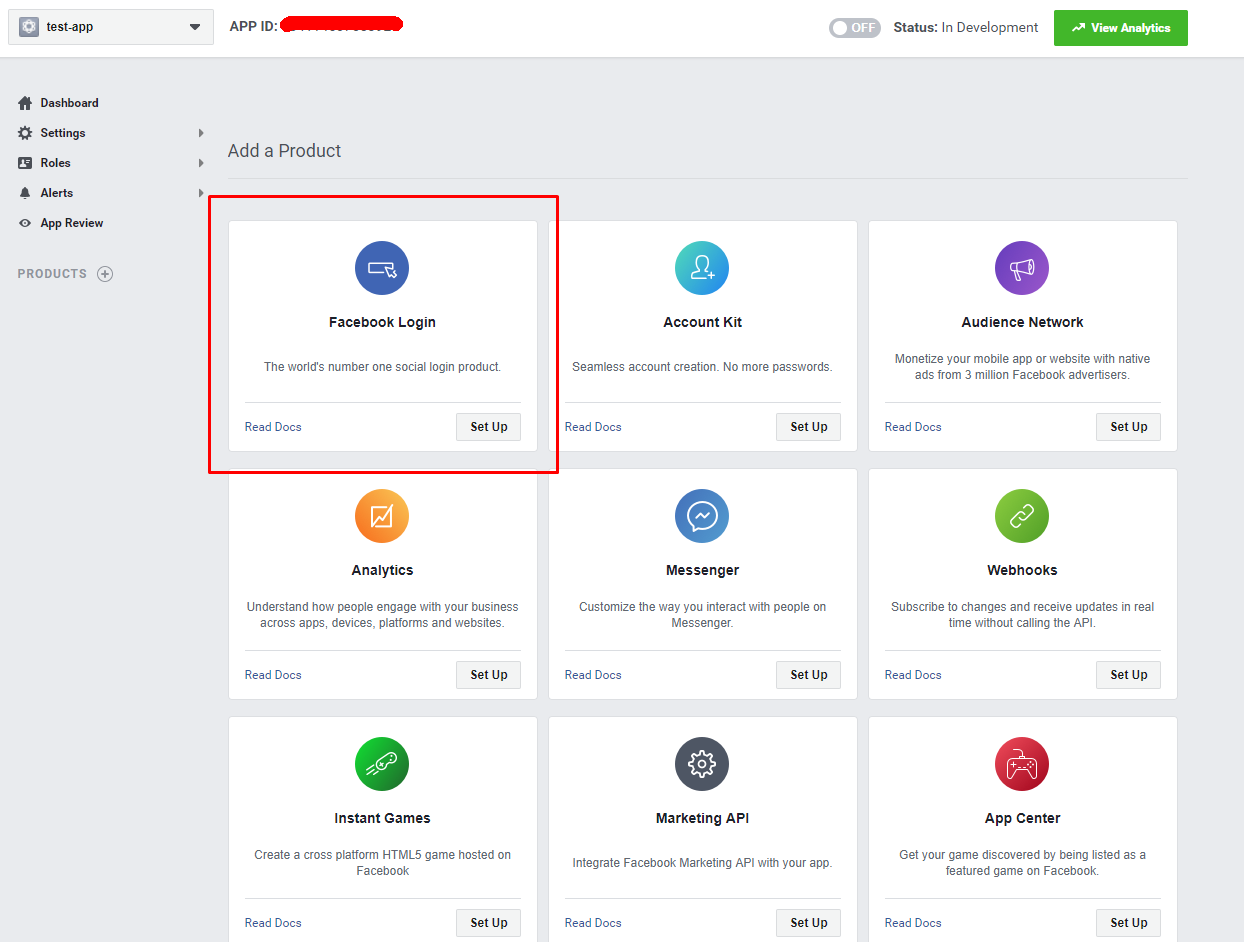Image resolution: width=1244 pixels, height=942 pixels.
Task: Toggle the app status OFF switch
Action: pos(855,28)
